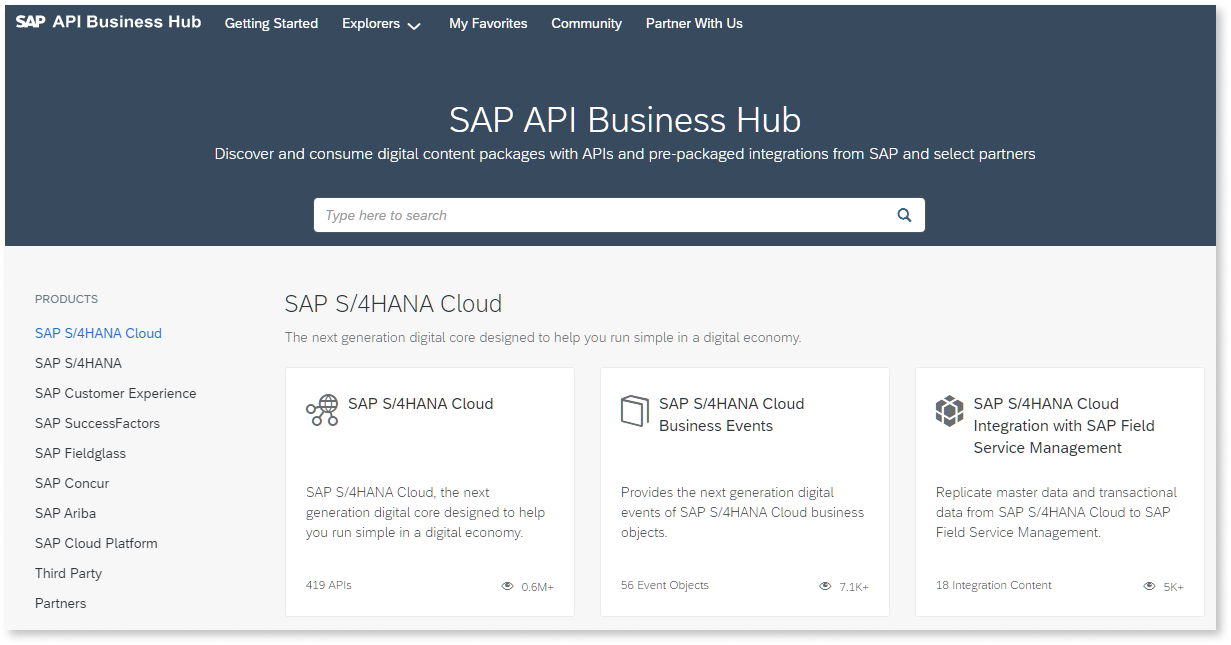Click the eye icon showing 0.6M+ views
This screenshot has height=645, width=1231.
(x=506, y=585)
